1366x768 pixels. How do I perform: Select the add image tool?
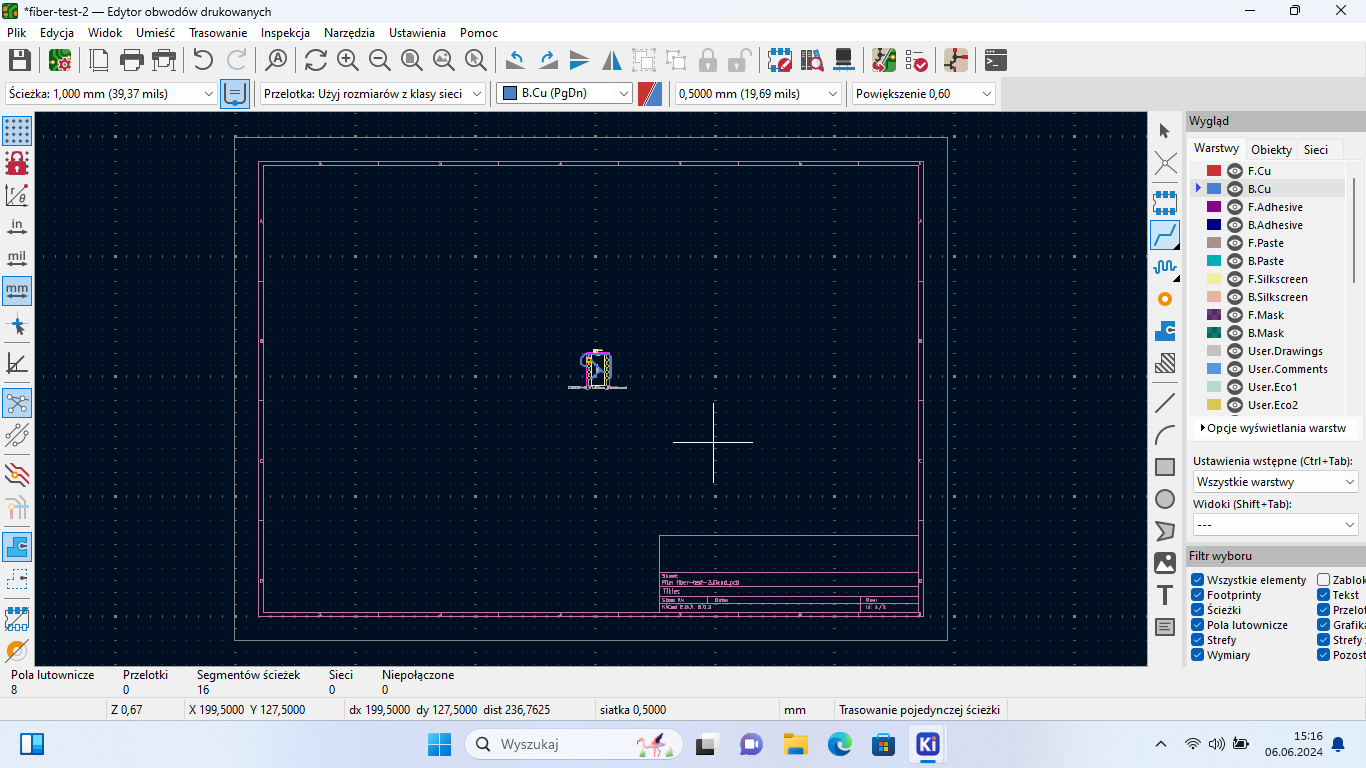pos(1165,563)
